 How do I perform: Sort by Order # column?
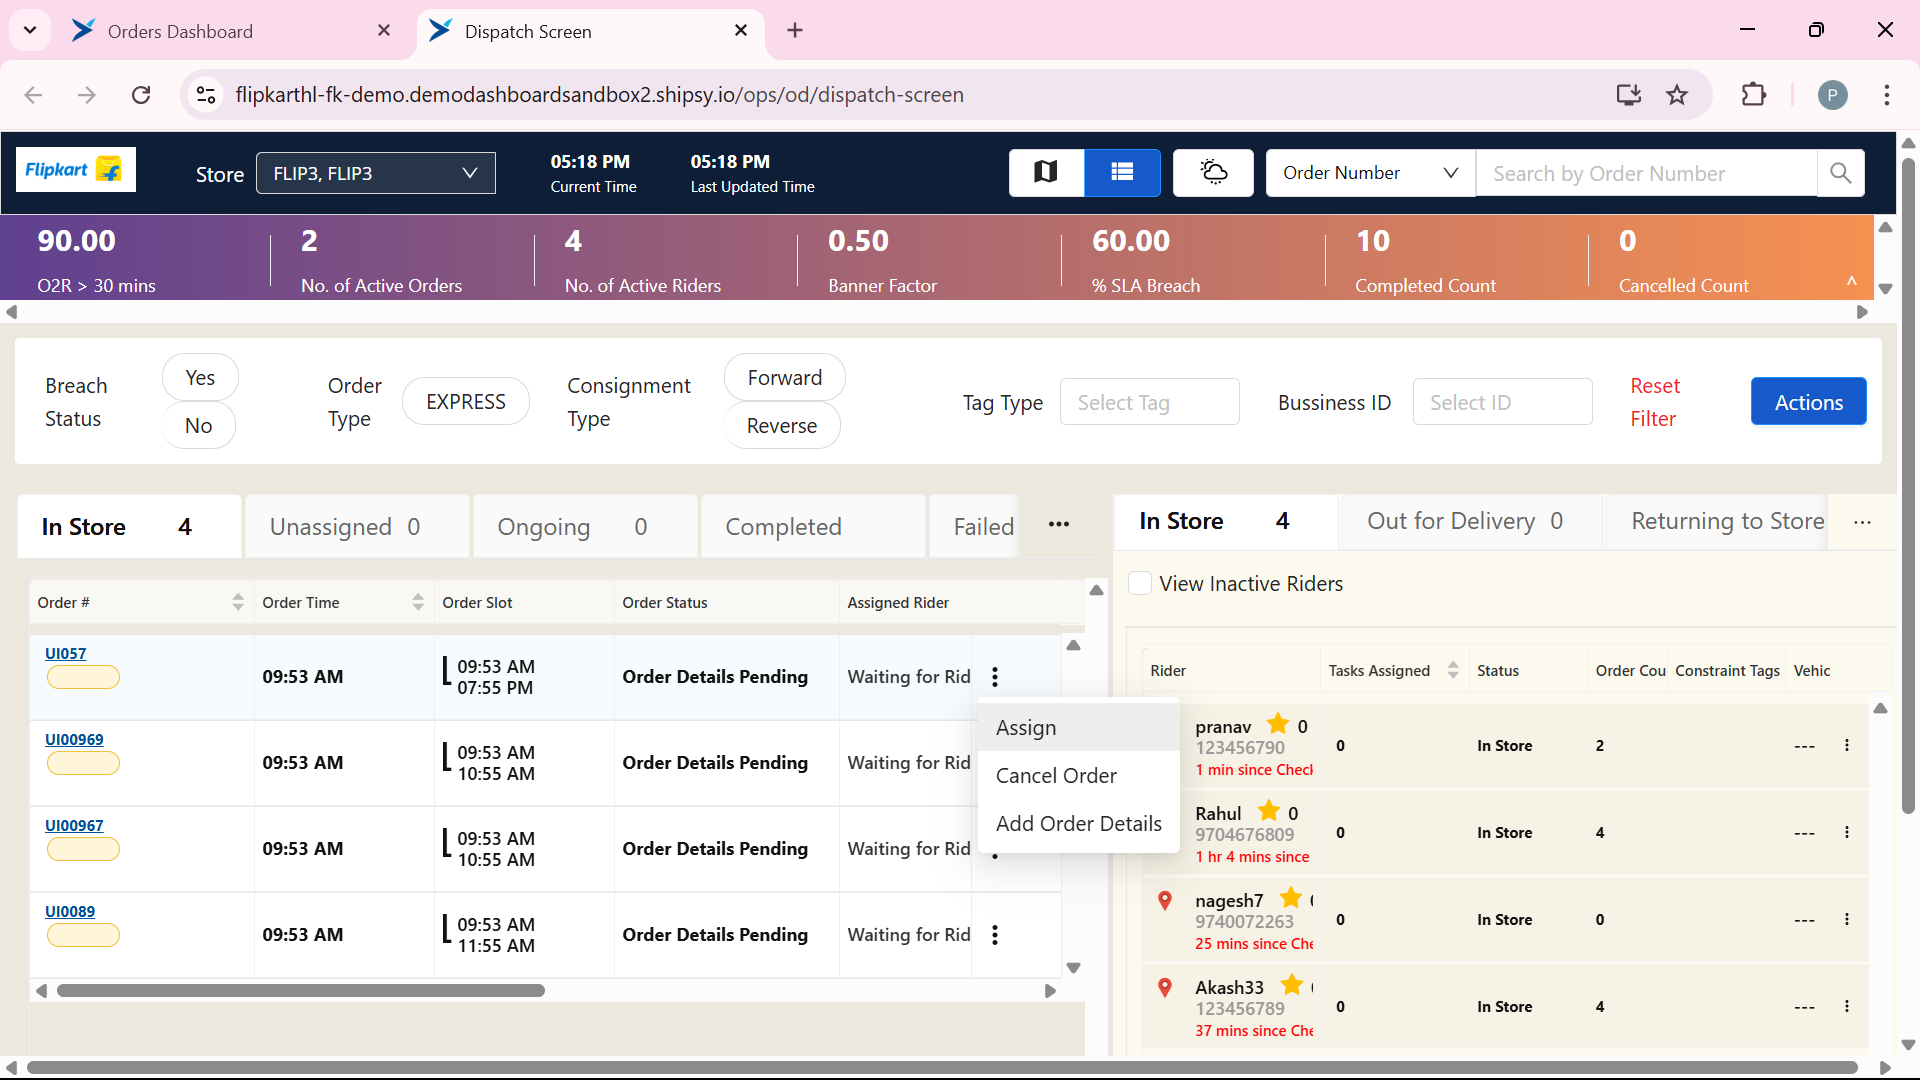click(x=238, y=602)
